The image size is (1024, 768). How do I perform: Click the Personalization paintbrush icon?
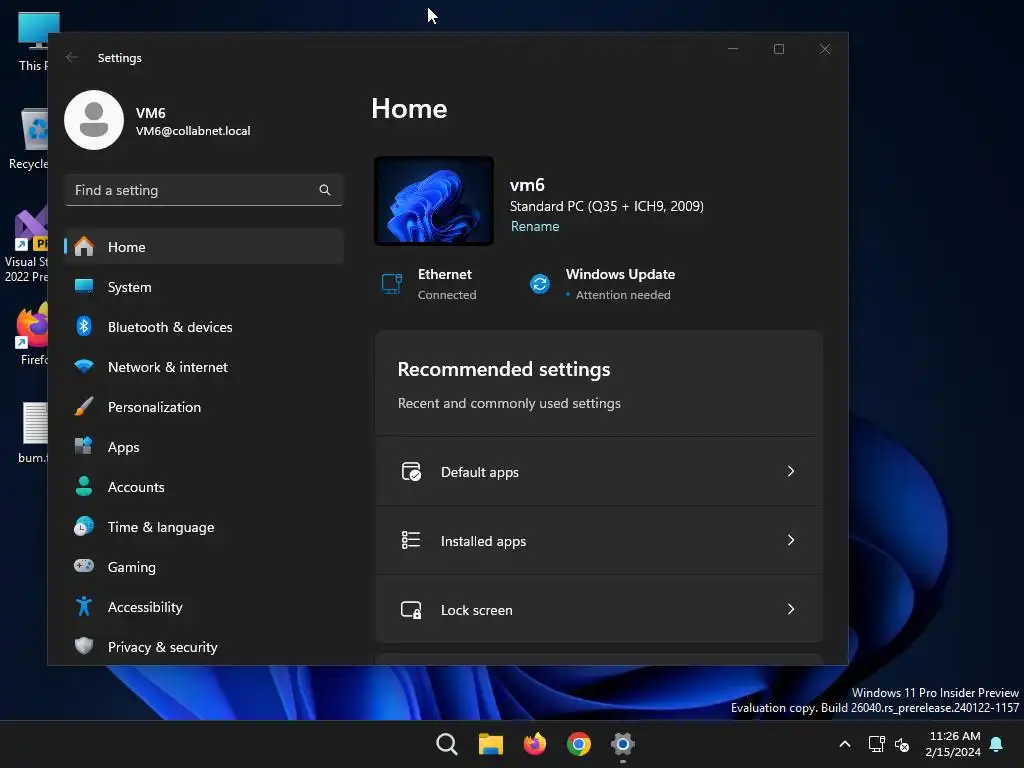click(x=84, y=406)
